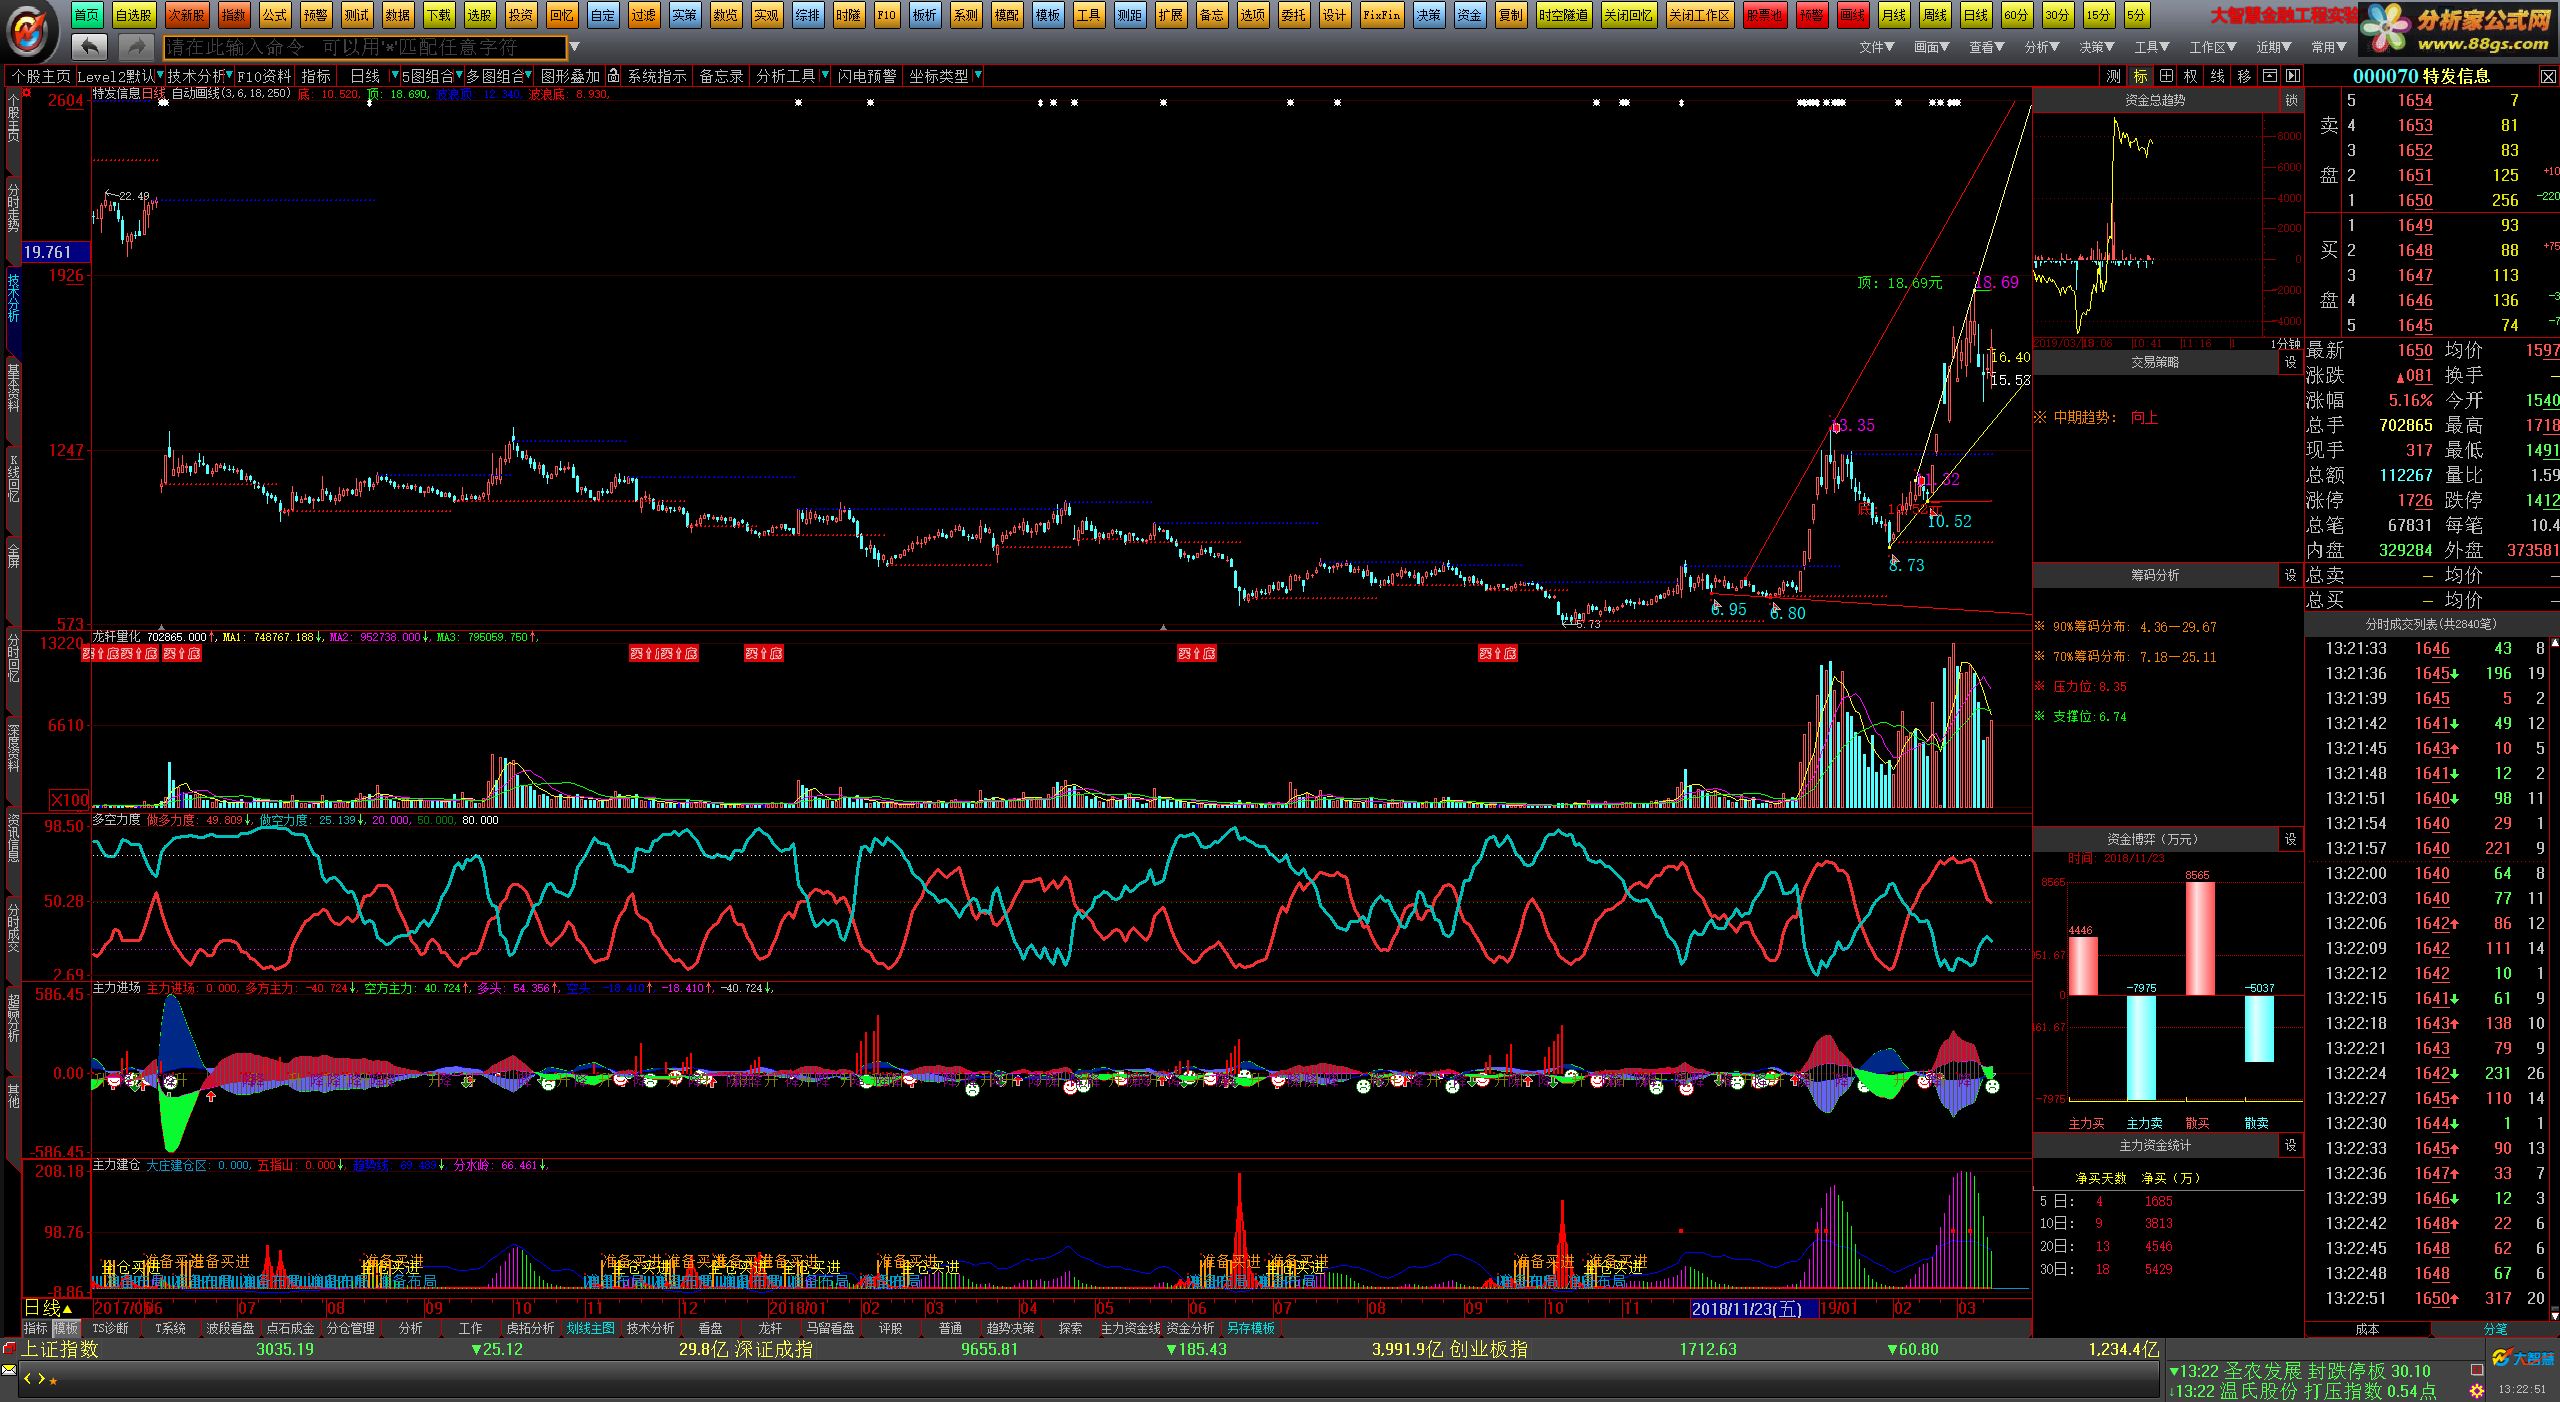Open the 个股主页 tab
The width and height of the screenshot is (2560, 1402).
point(41,76)
